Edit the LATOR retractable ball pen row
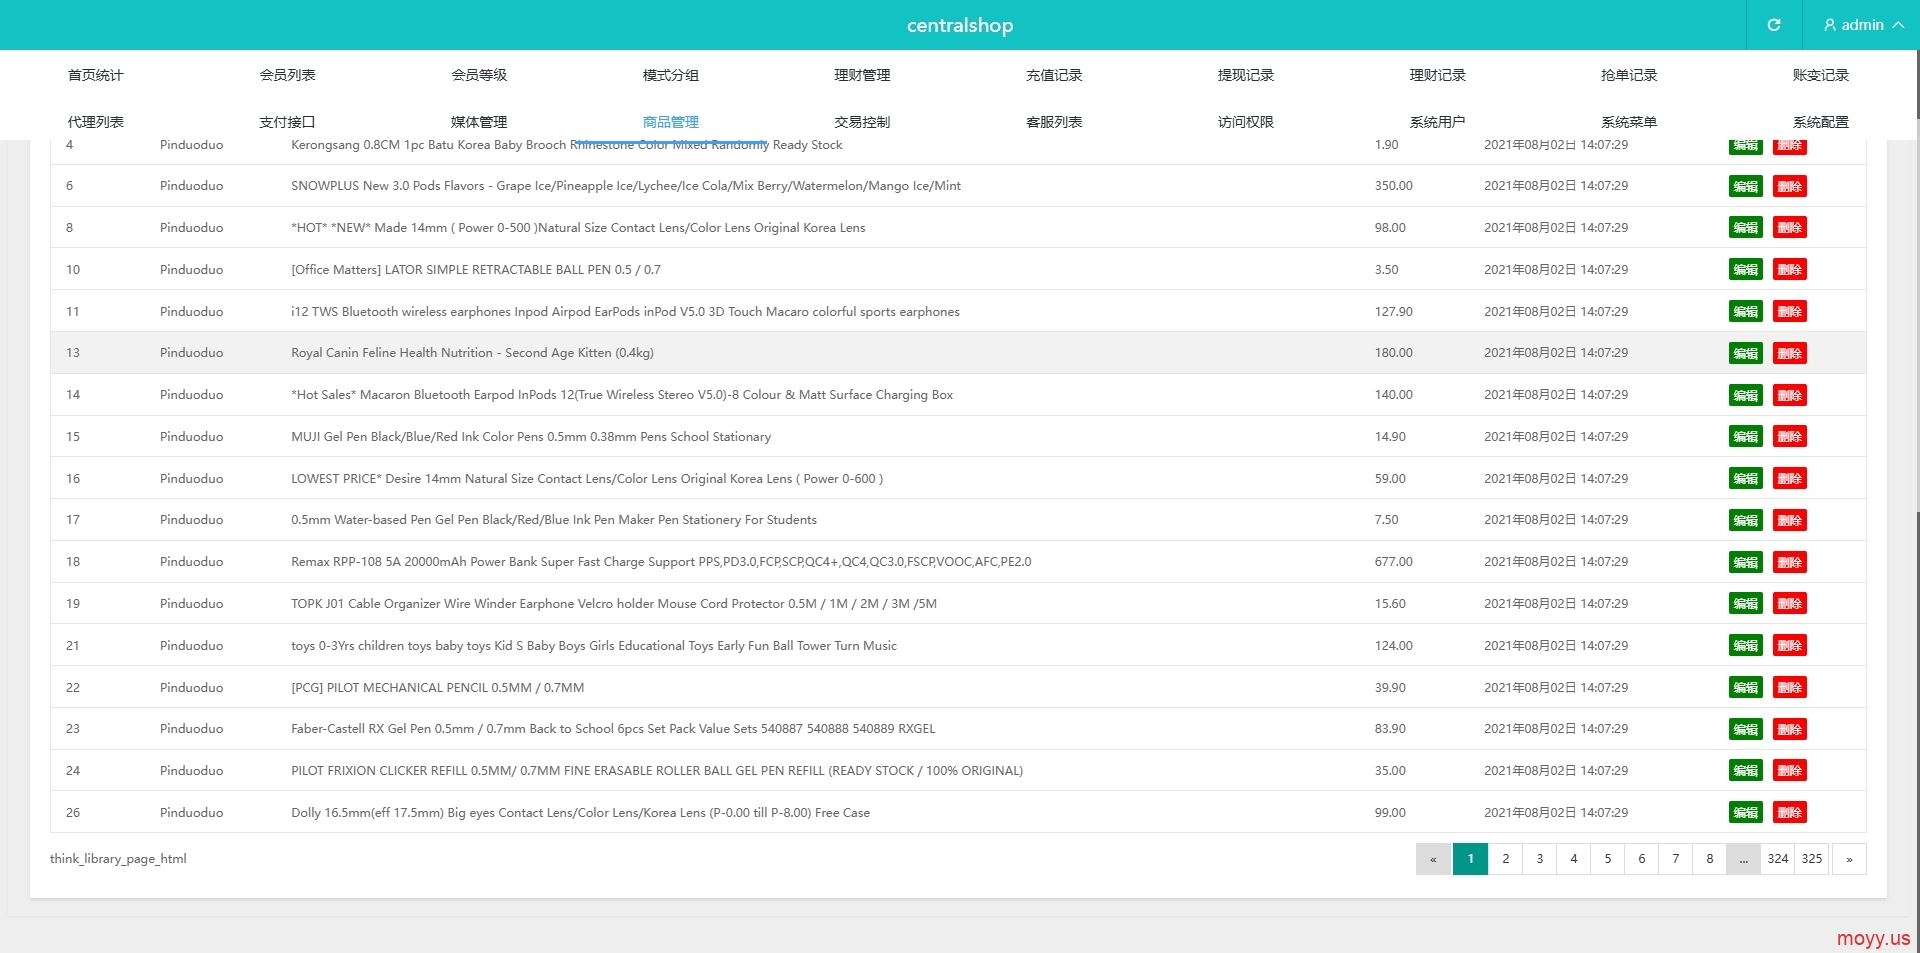Screen dimensions: 1920x953 coord(1746,270)
